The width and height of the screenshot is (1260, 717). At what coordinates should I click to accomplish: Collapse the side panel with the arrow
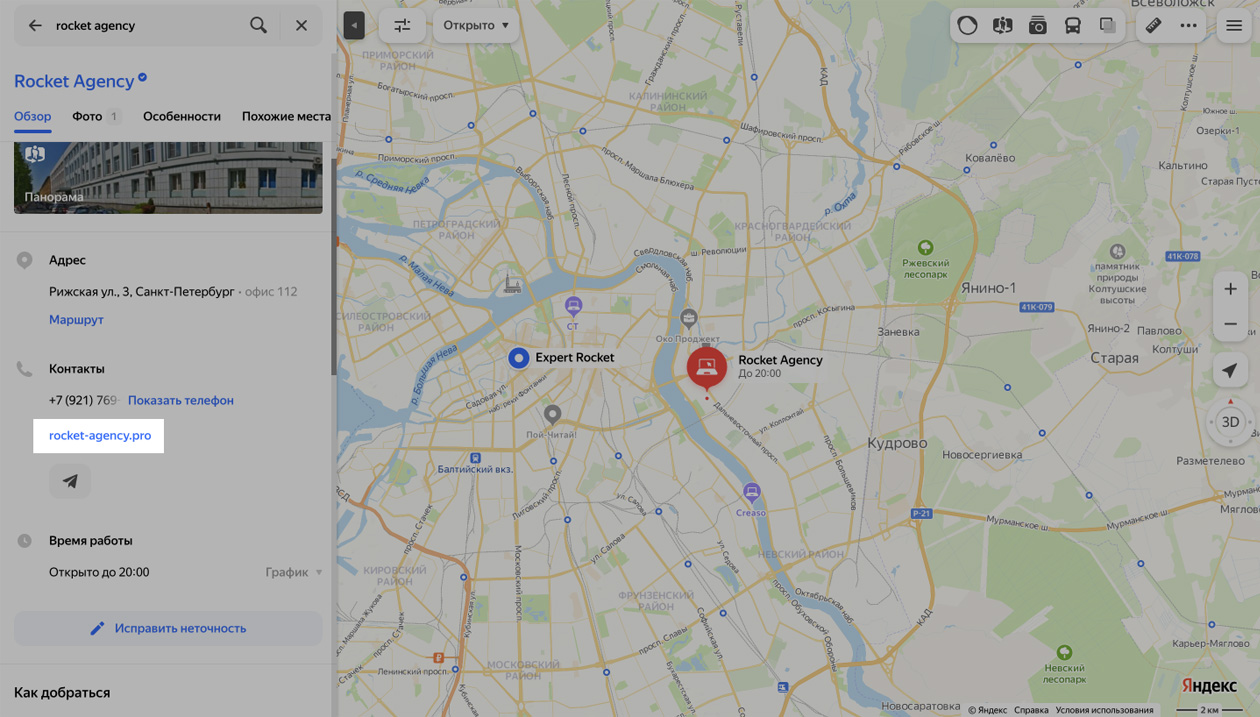[x=354, y=25]
